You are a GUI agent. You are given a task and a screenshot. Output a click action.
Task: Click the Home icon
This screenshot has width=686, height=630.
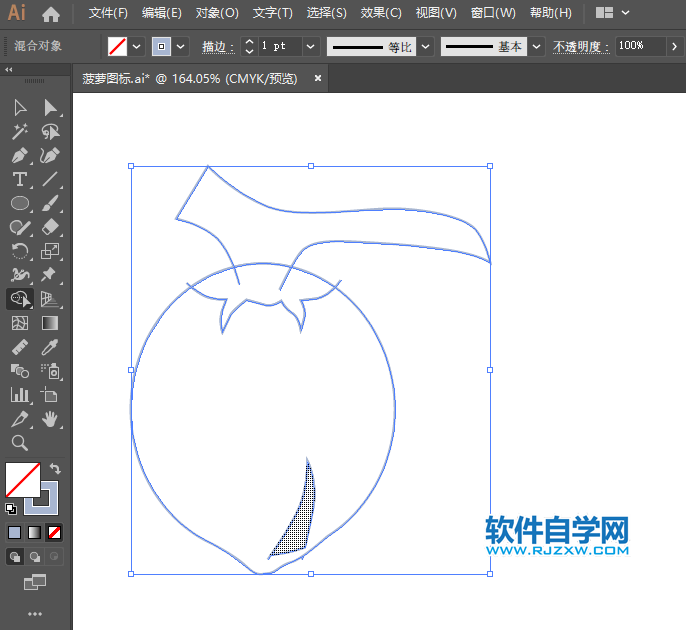pos(51,14)
